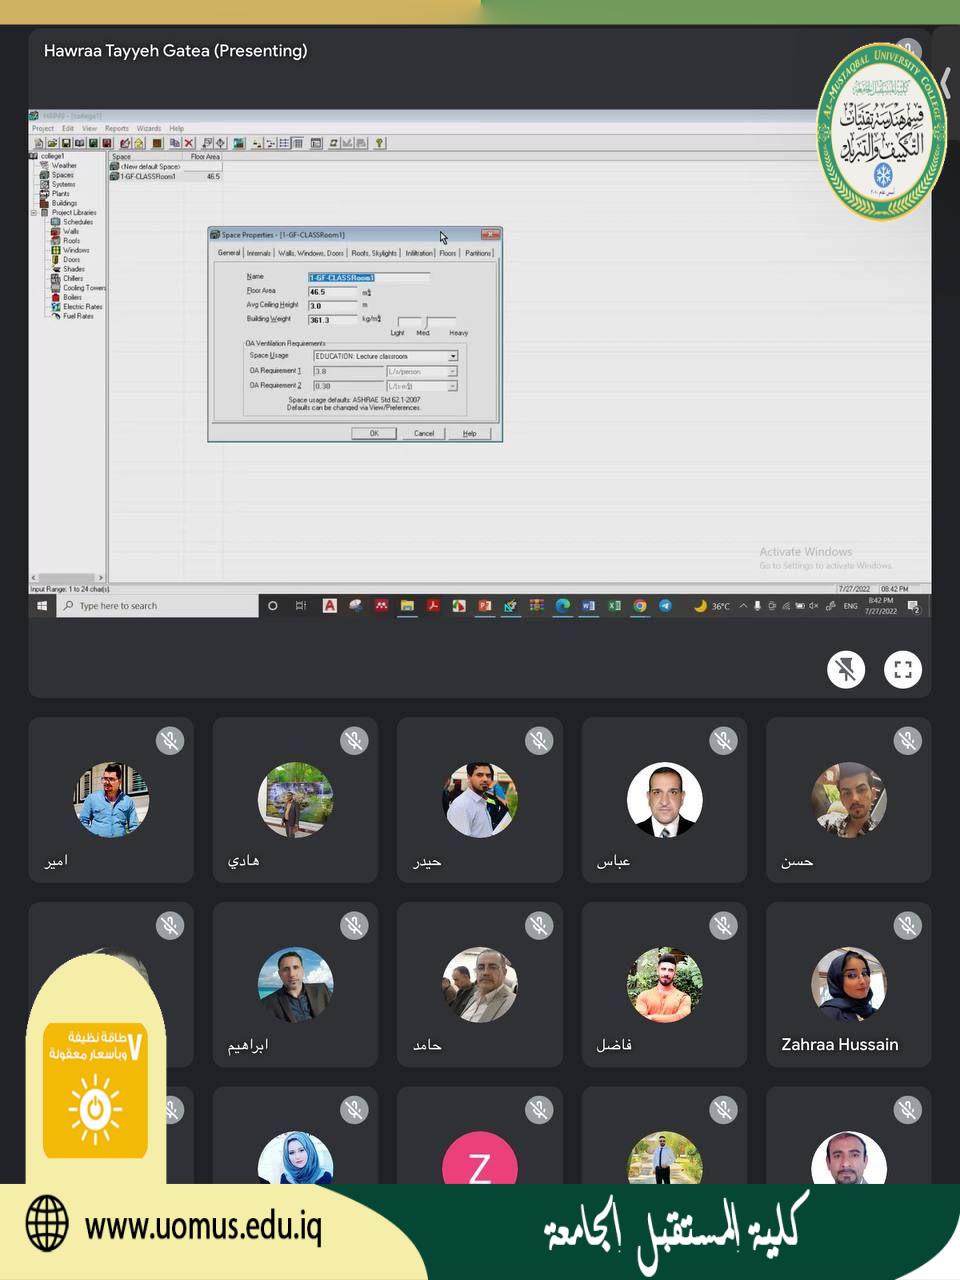Open the Space Usage dropdown
The image size is (960, 1280).
[453, 356]
